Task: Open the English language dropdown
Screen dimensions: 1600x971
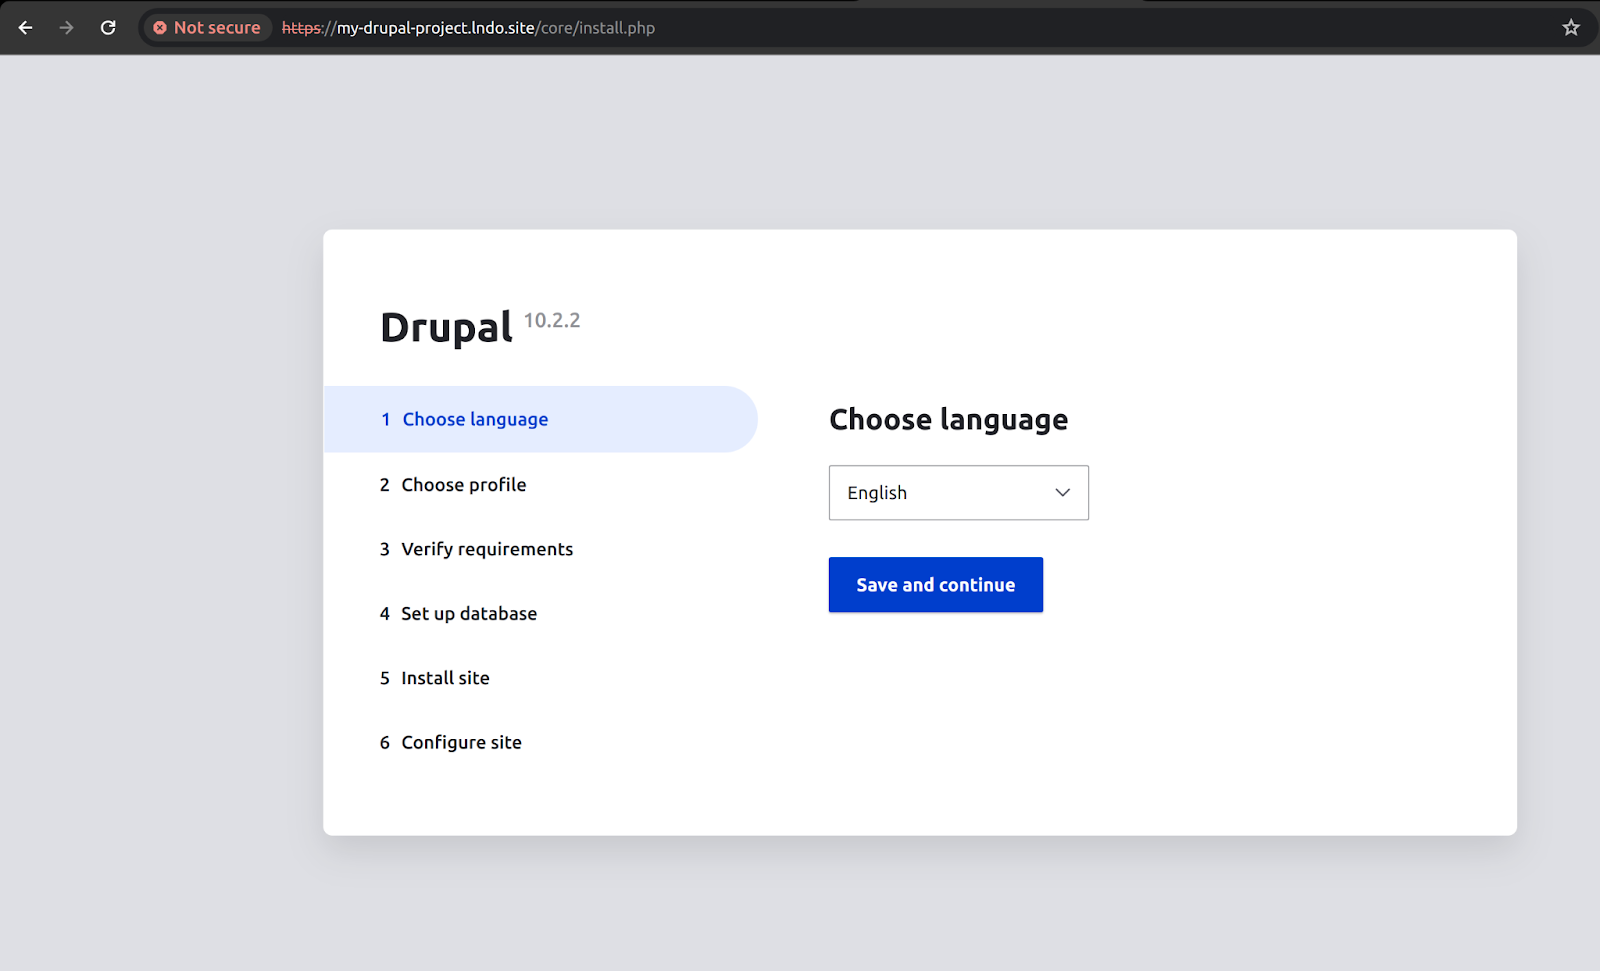Action: 958,492
